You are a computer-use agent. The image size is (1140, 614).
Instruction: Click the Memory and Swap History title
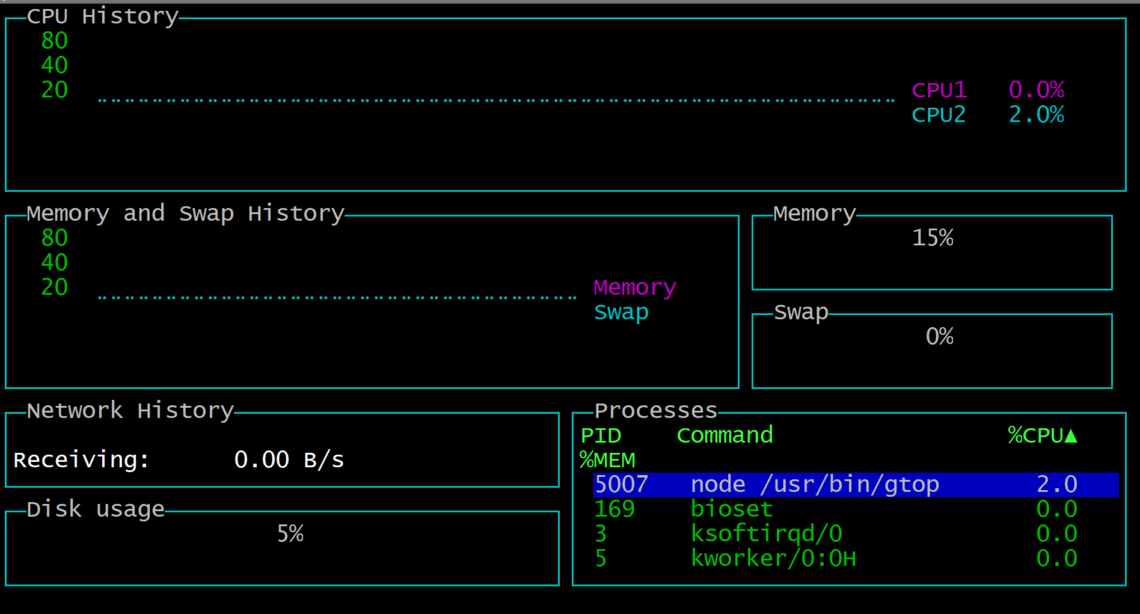tap(185, 213)
